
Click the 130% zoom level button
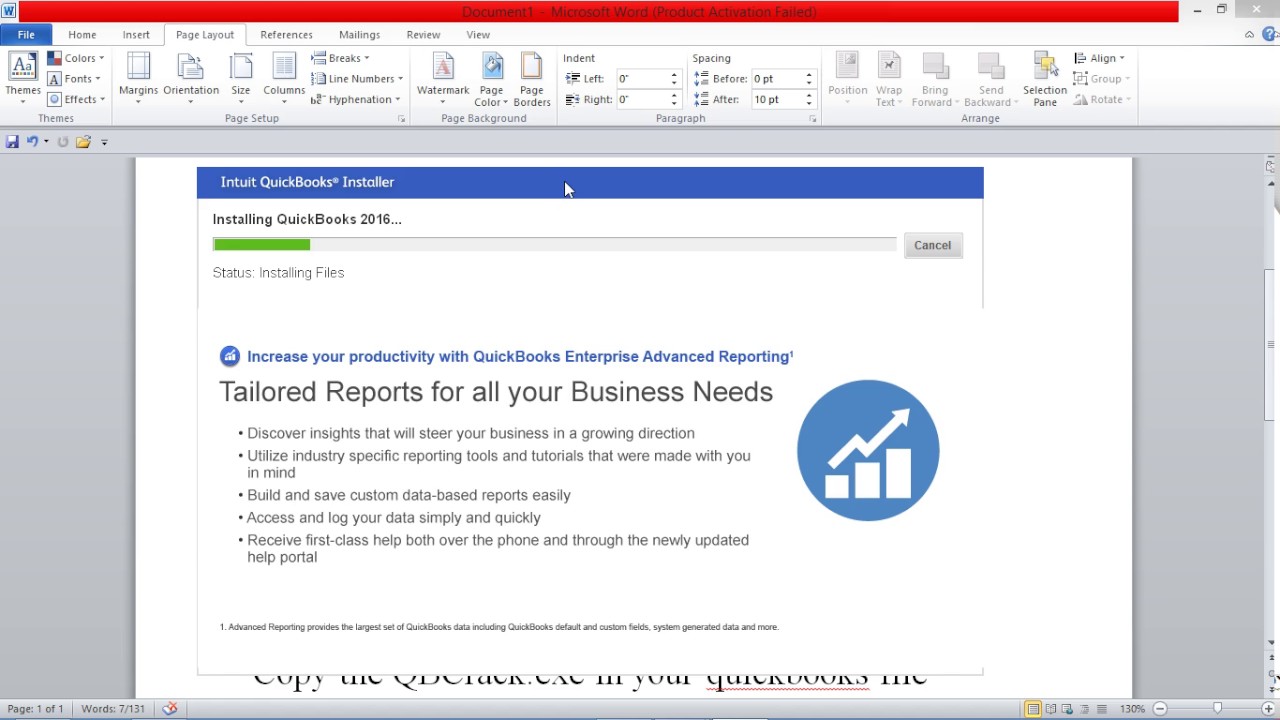coord(1132,709)
